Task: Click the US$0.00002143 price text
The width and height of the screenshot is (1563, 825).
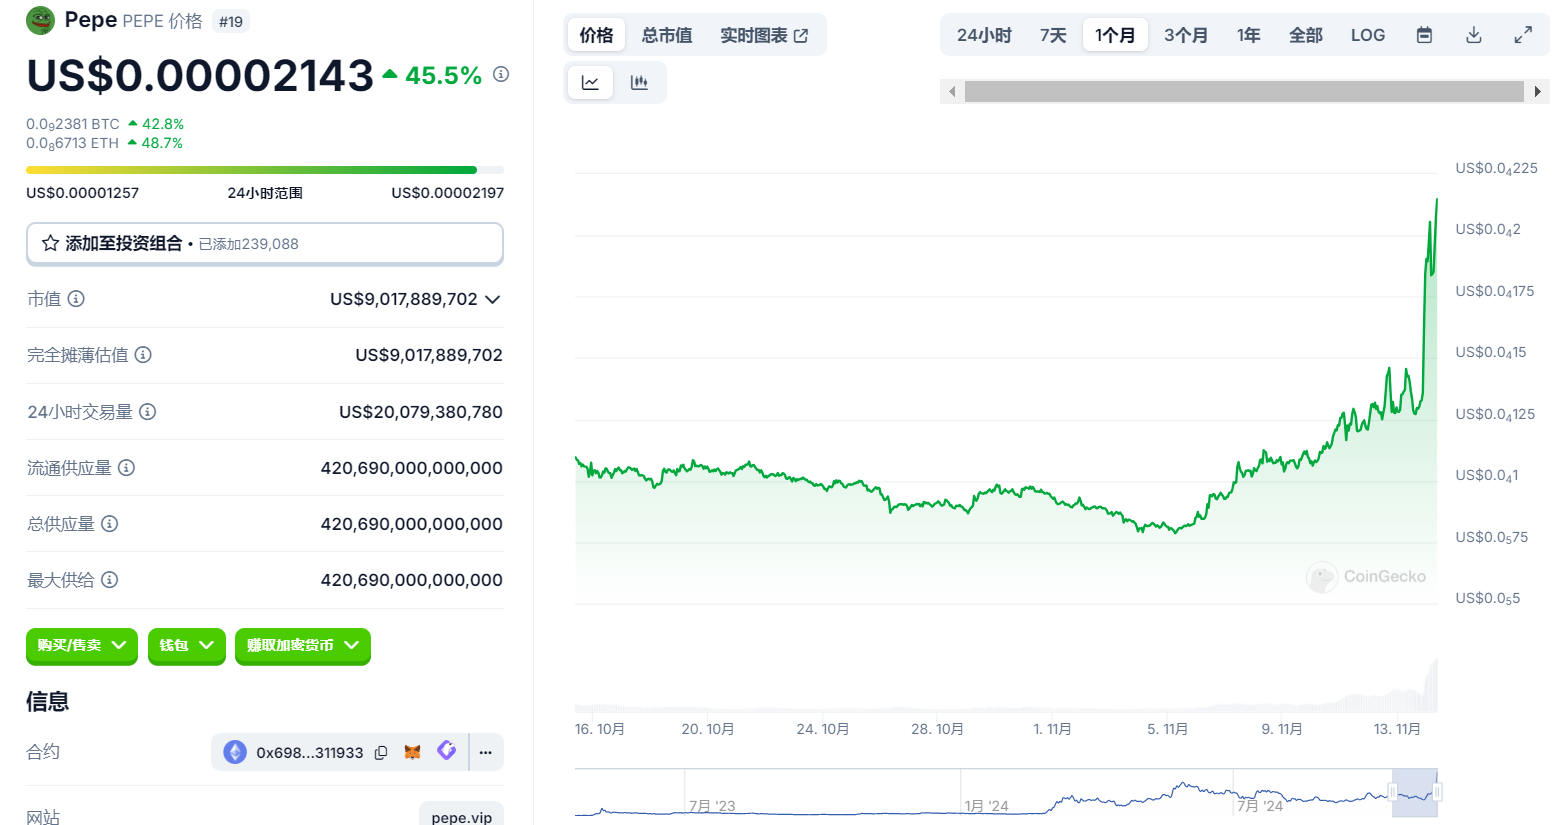Action: coord(200,76)
